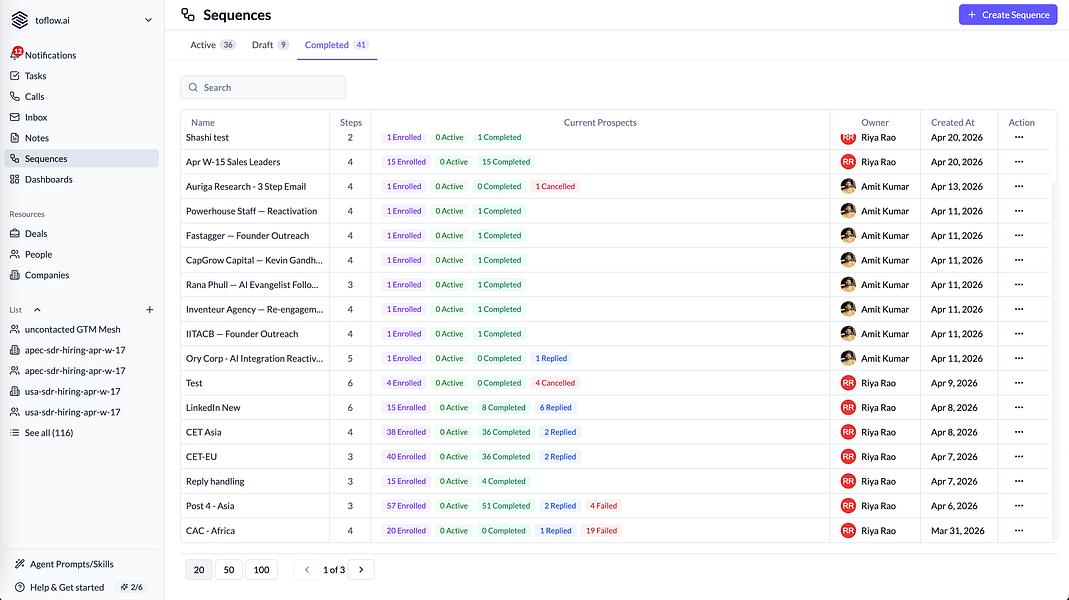1069x600 pixels.
Task: Click the Created At column header
Action: (952, 123)
